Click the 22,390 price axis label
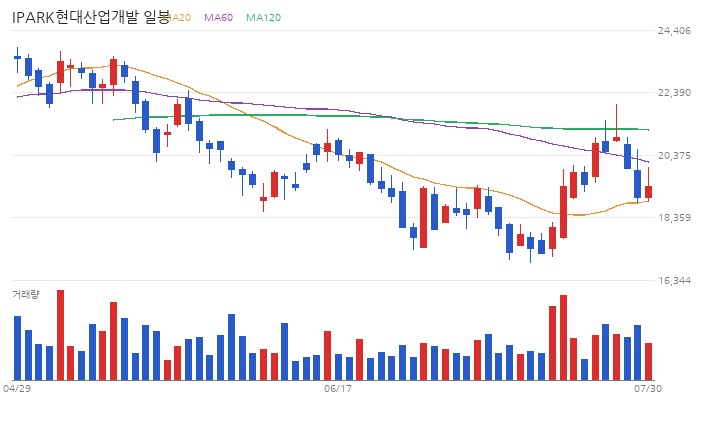The height and width of the screenshot is (440, 720). (674, 93)
